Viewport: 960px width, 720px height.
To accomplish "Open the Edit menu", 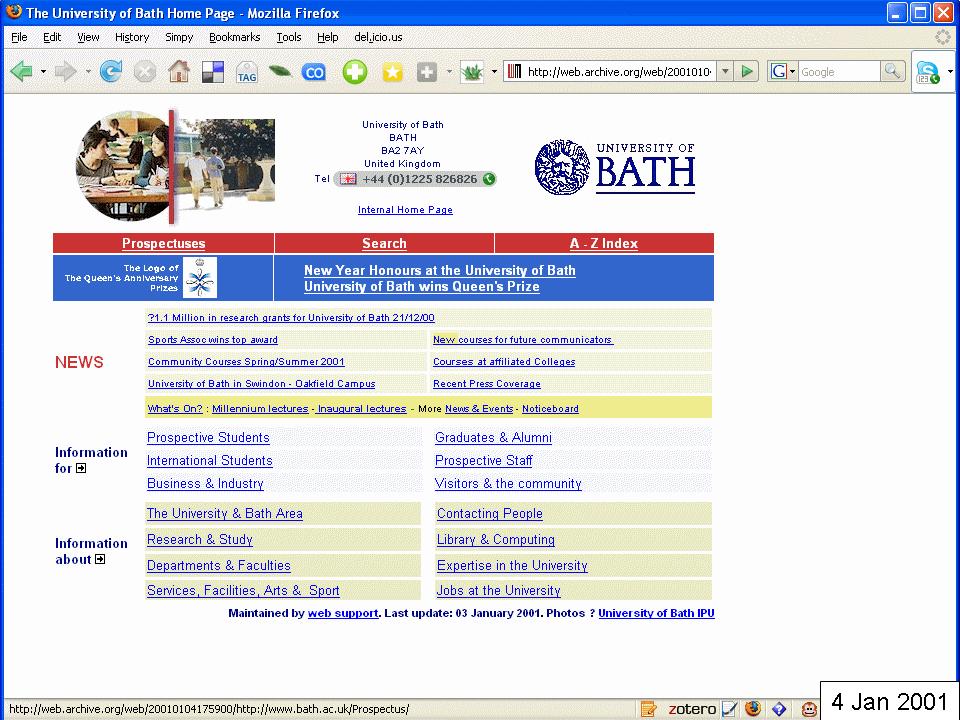I will 52,37.
